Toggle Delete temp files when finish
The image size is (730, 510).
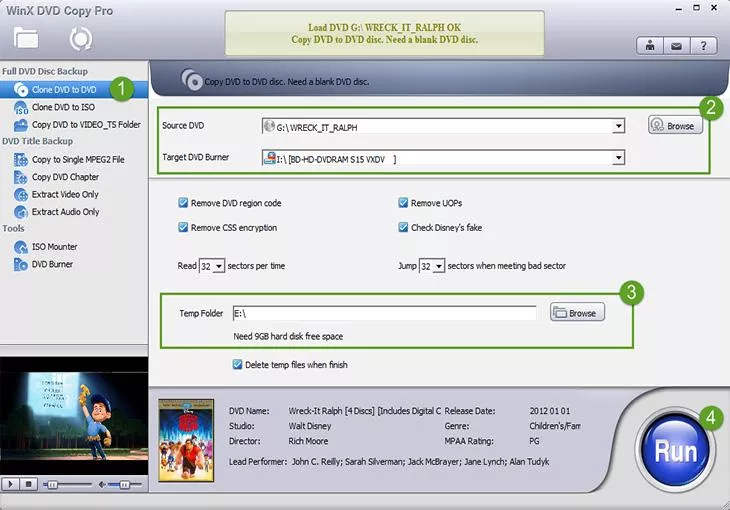[x=237, y=364]
